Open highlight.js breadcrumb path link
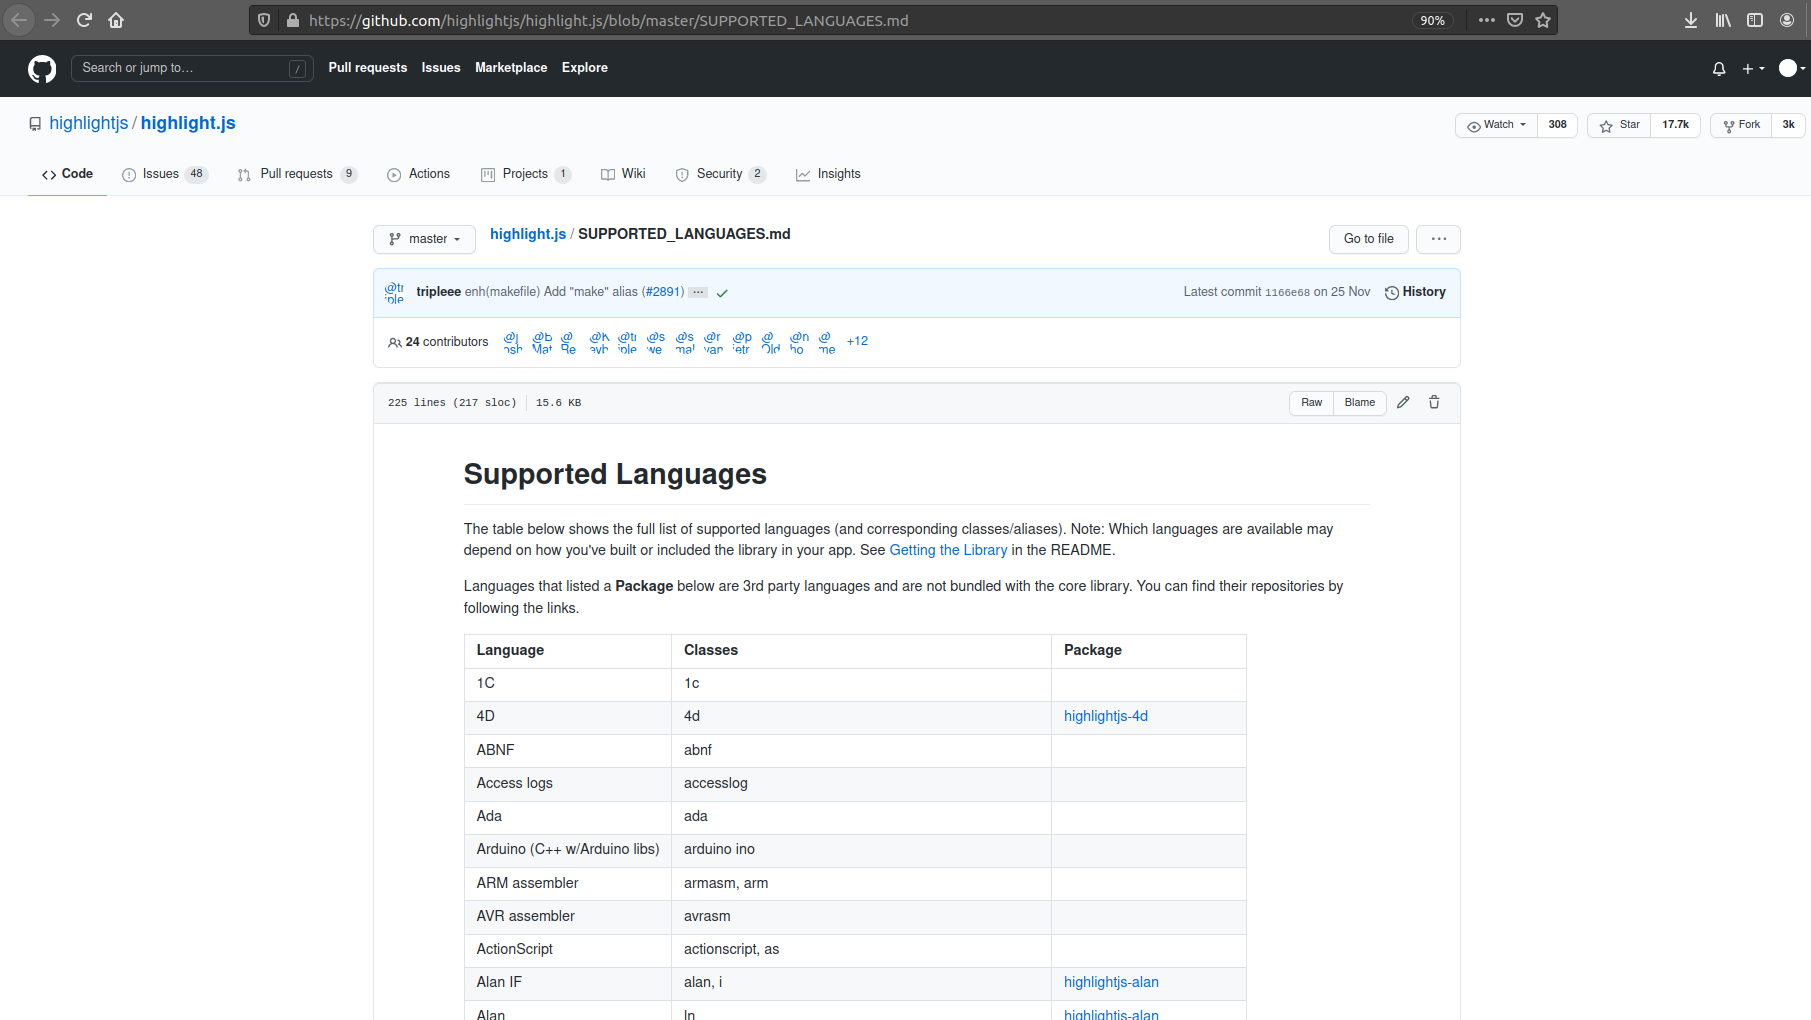This screenshot has height=1020, width=1811. (x=528, y=234)
